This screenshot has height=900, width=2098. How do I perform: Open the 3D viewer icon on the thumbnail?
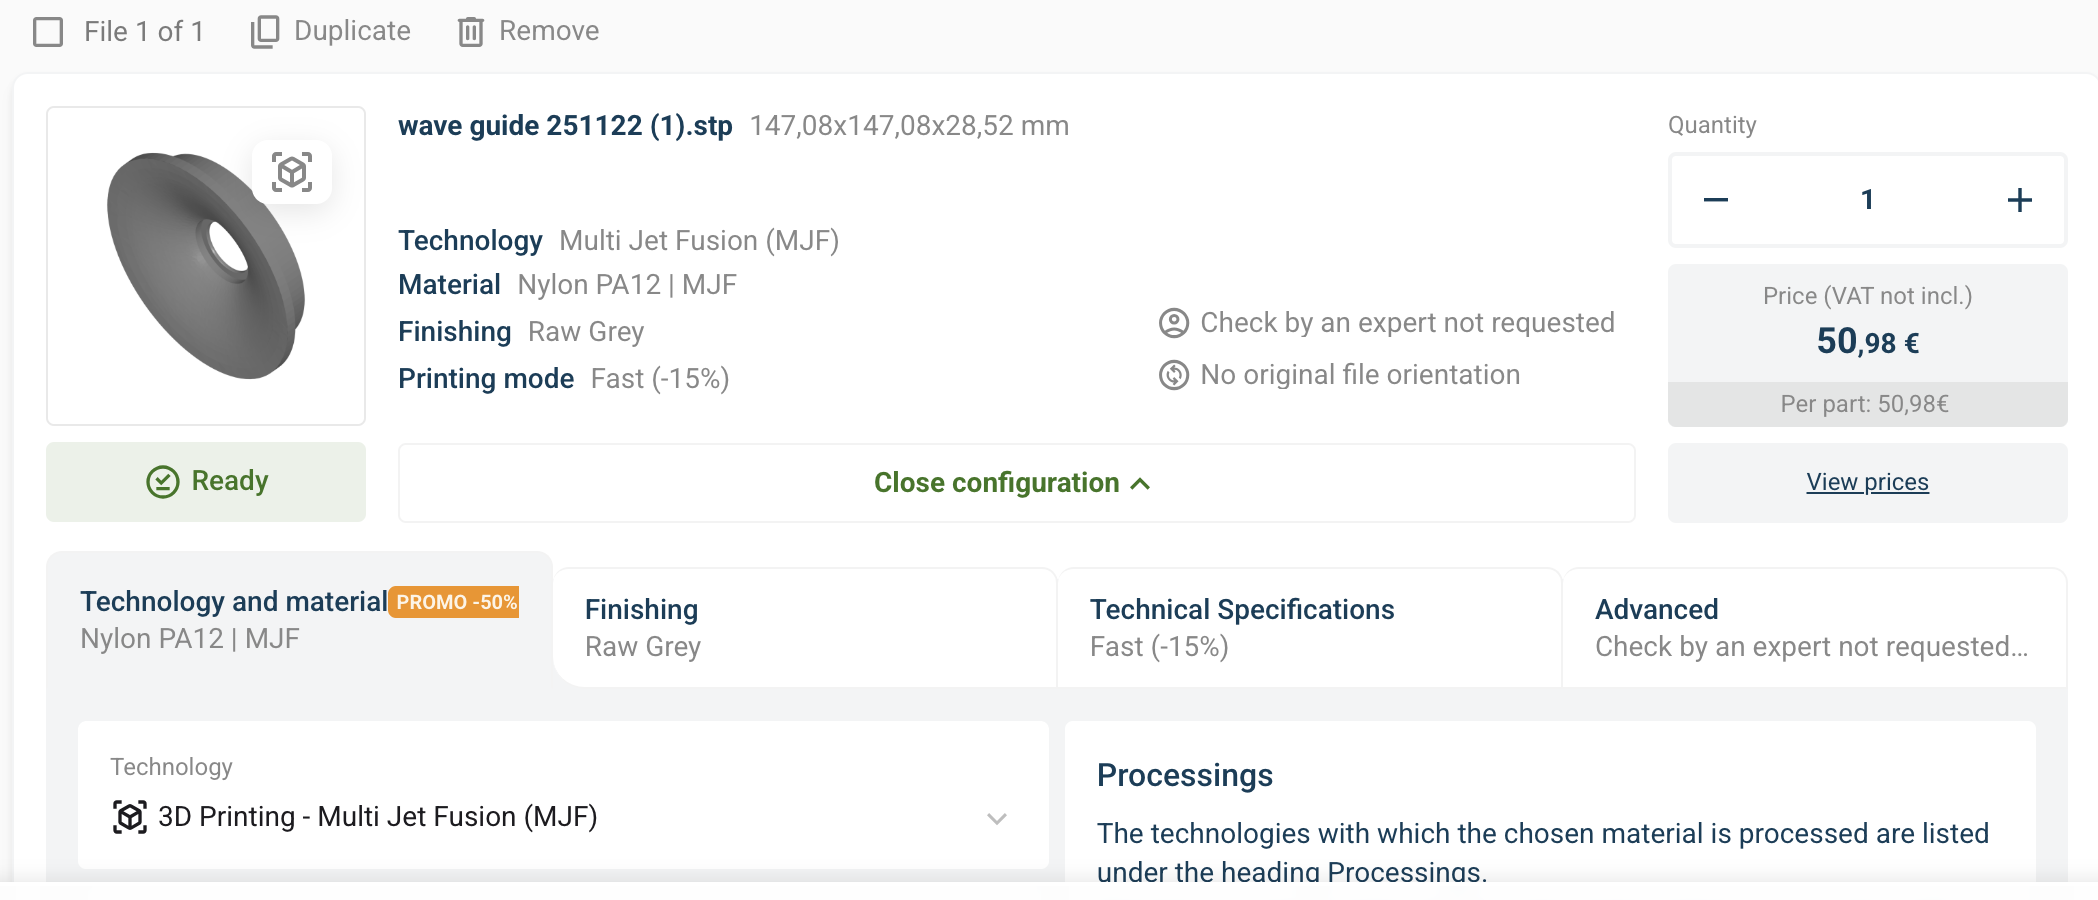tap(292, 172)
